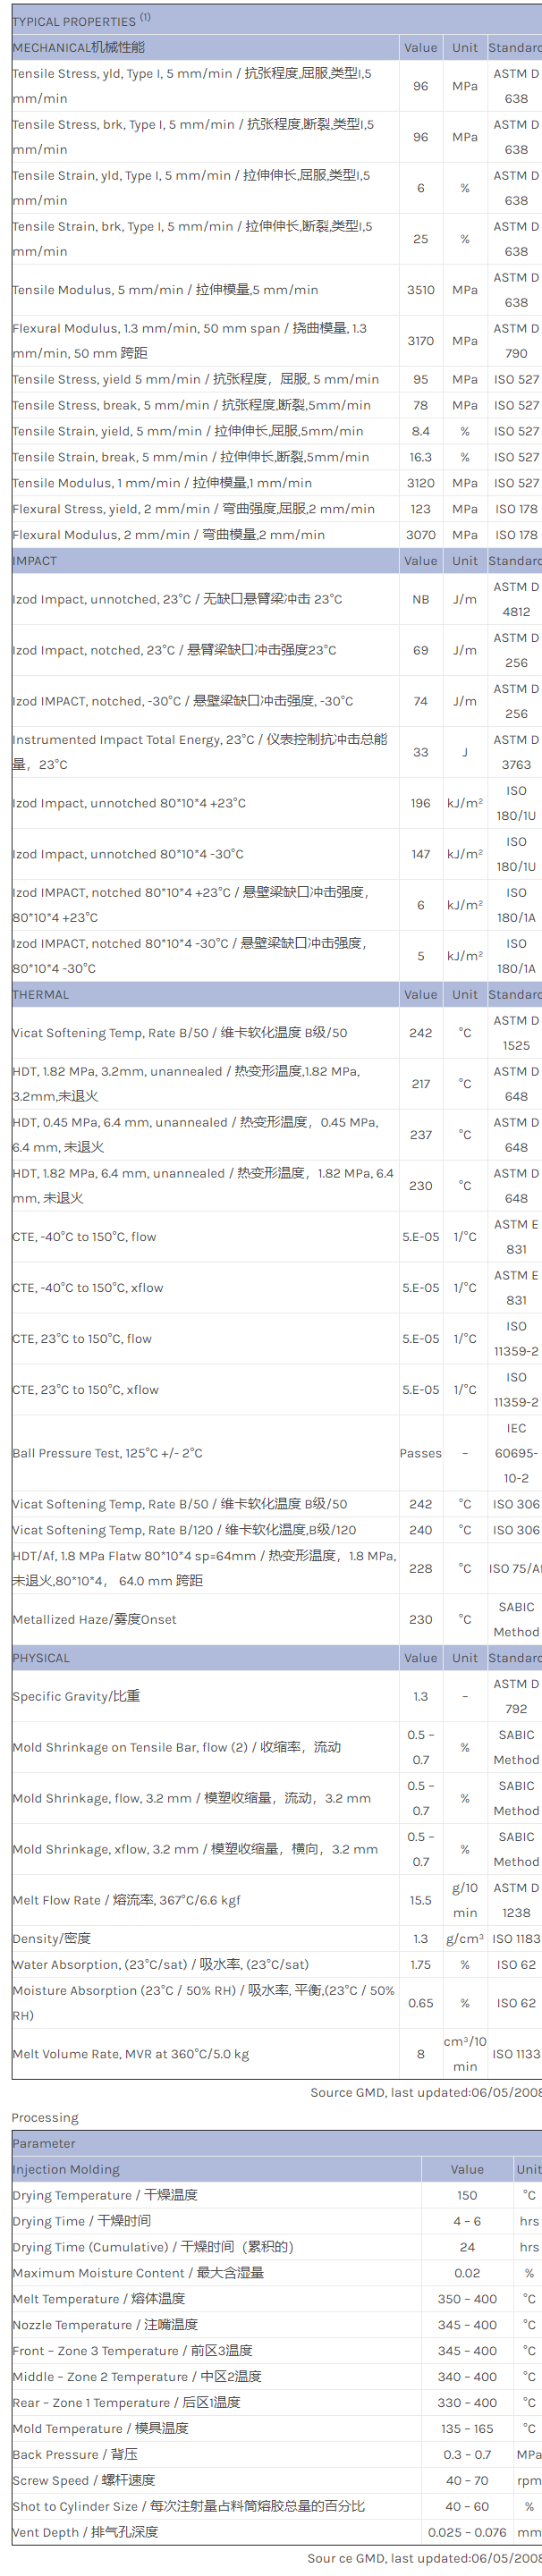542x2576 pixels.
Task: Click the Ball Pressure Test row label
Action: point(107,1453)
